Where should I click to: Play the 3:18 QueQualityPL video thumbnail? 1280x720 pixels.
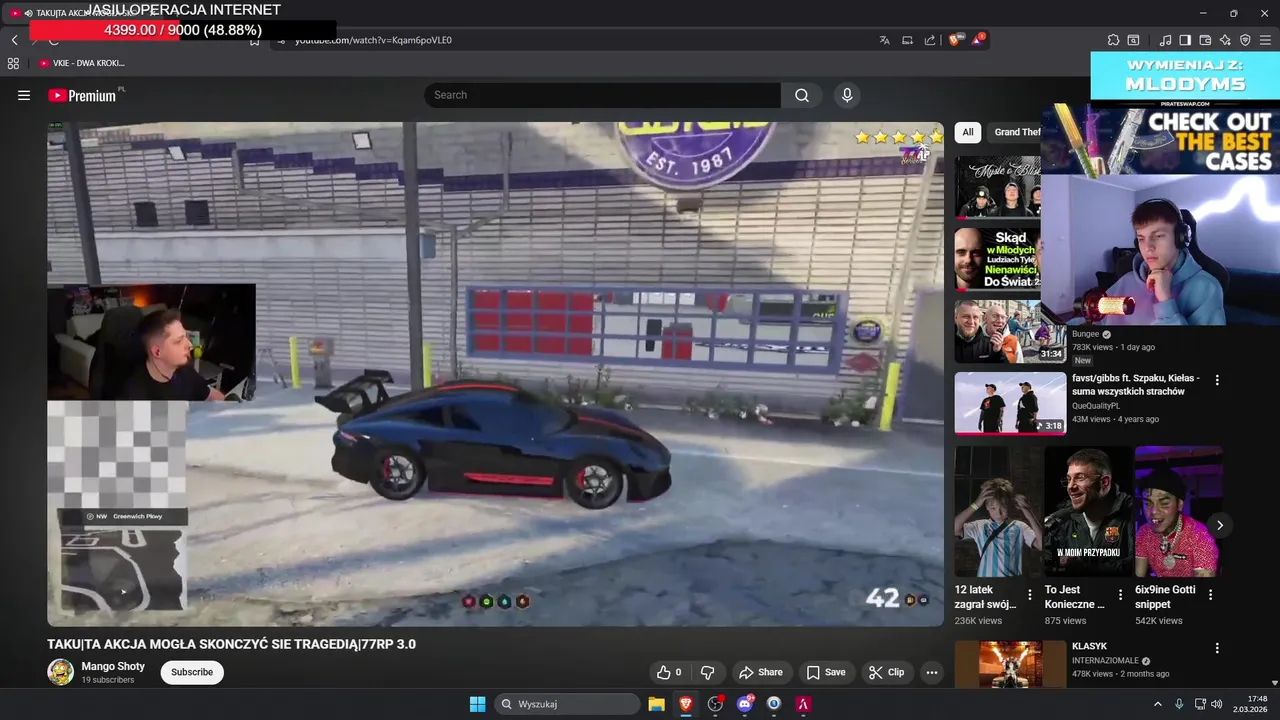point(1010,404)
